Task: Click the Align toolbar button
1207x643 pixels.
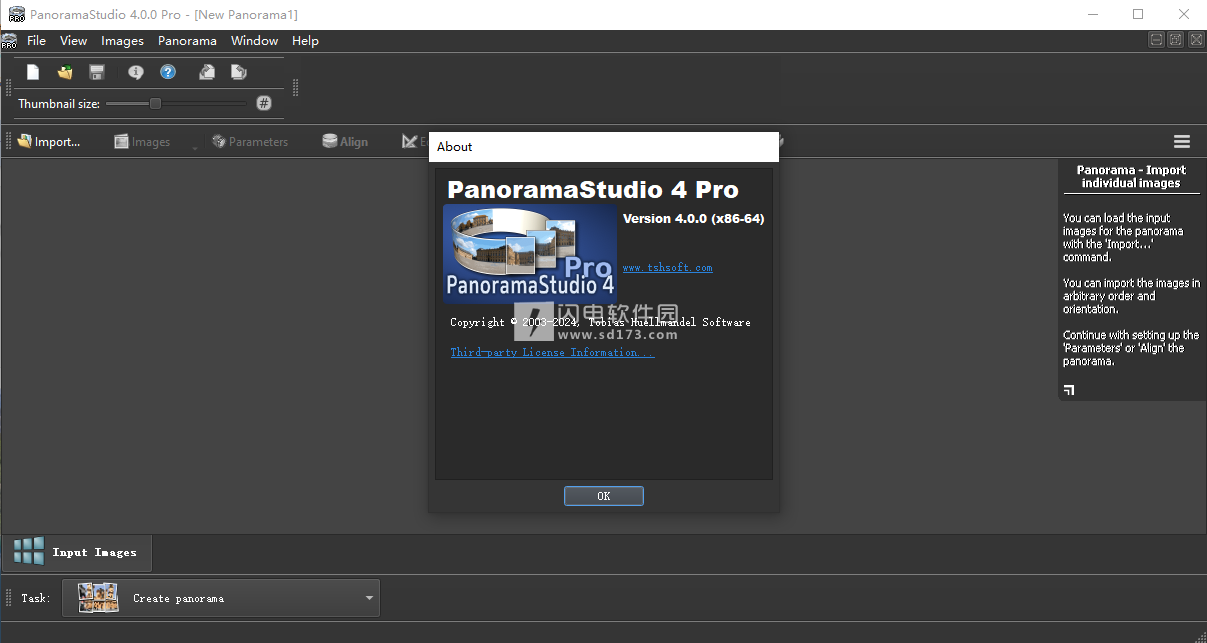Action: (345, 142)
